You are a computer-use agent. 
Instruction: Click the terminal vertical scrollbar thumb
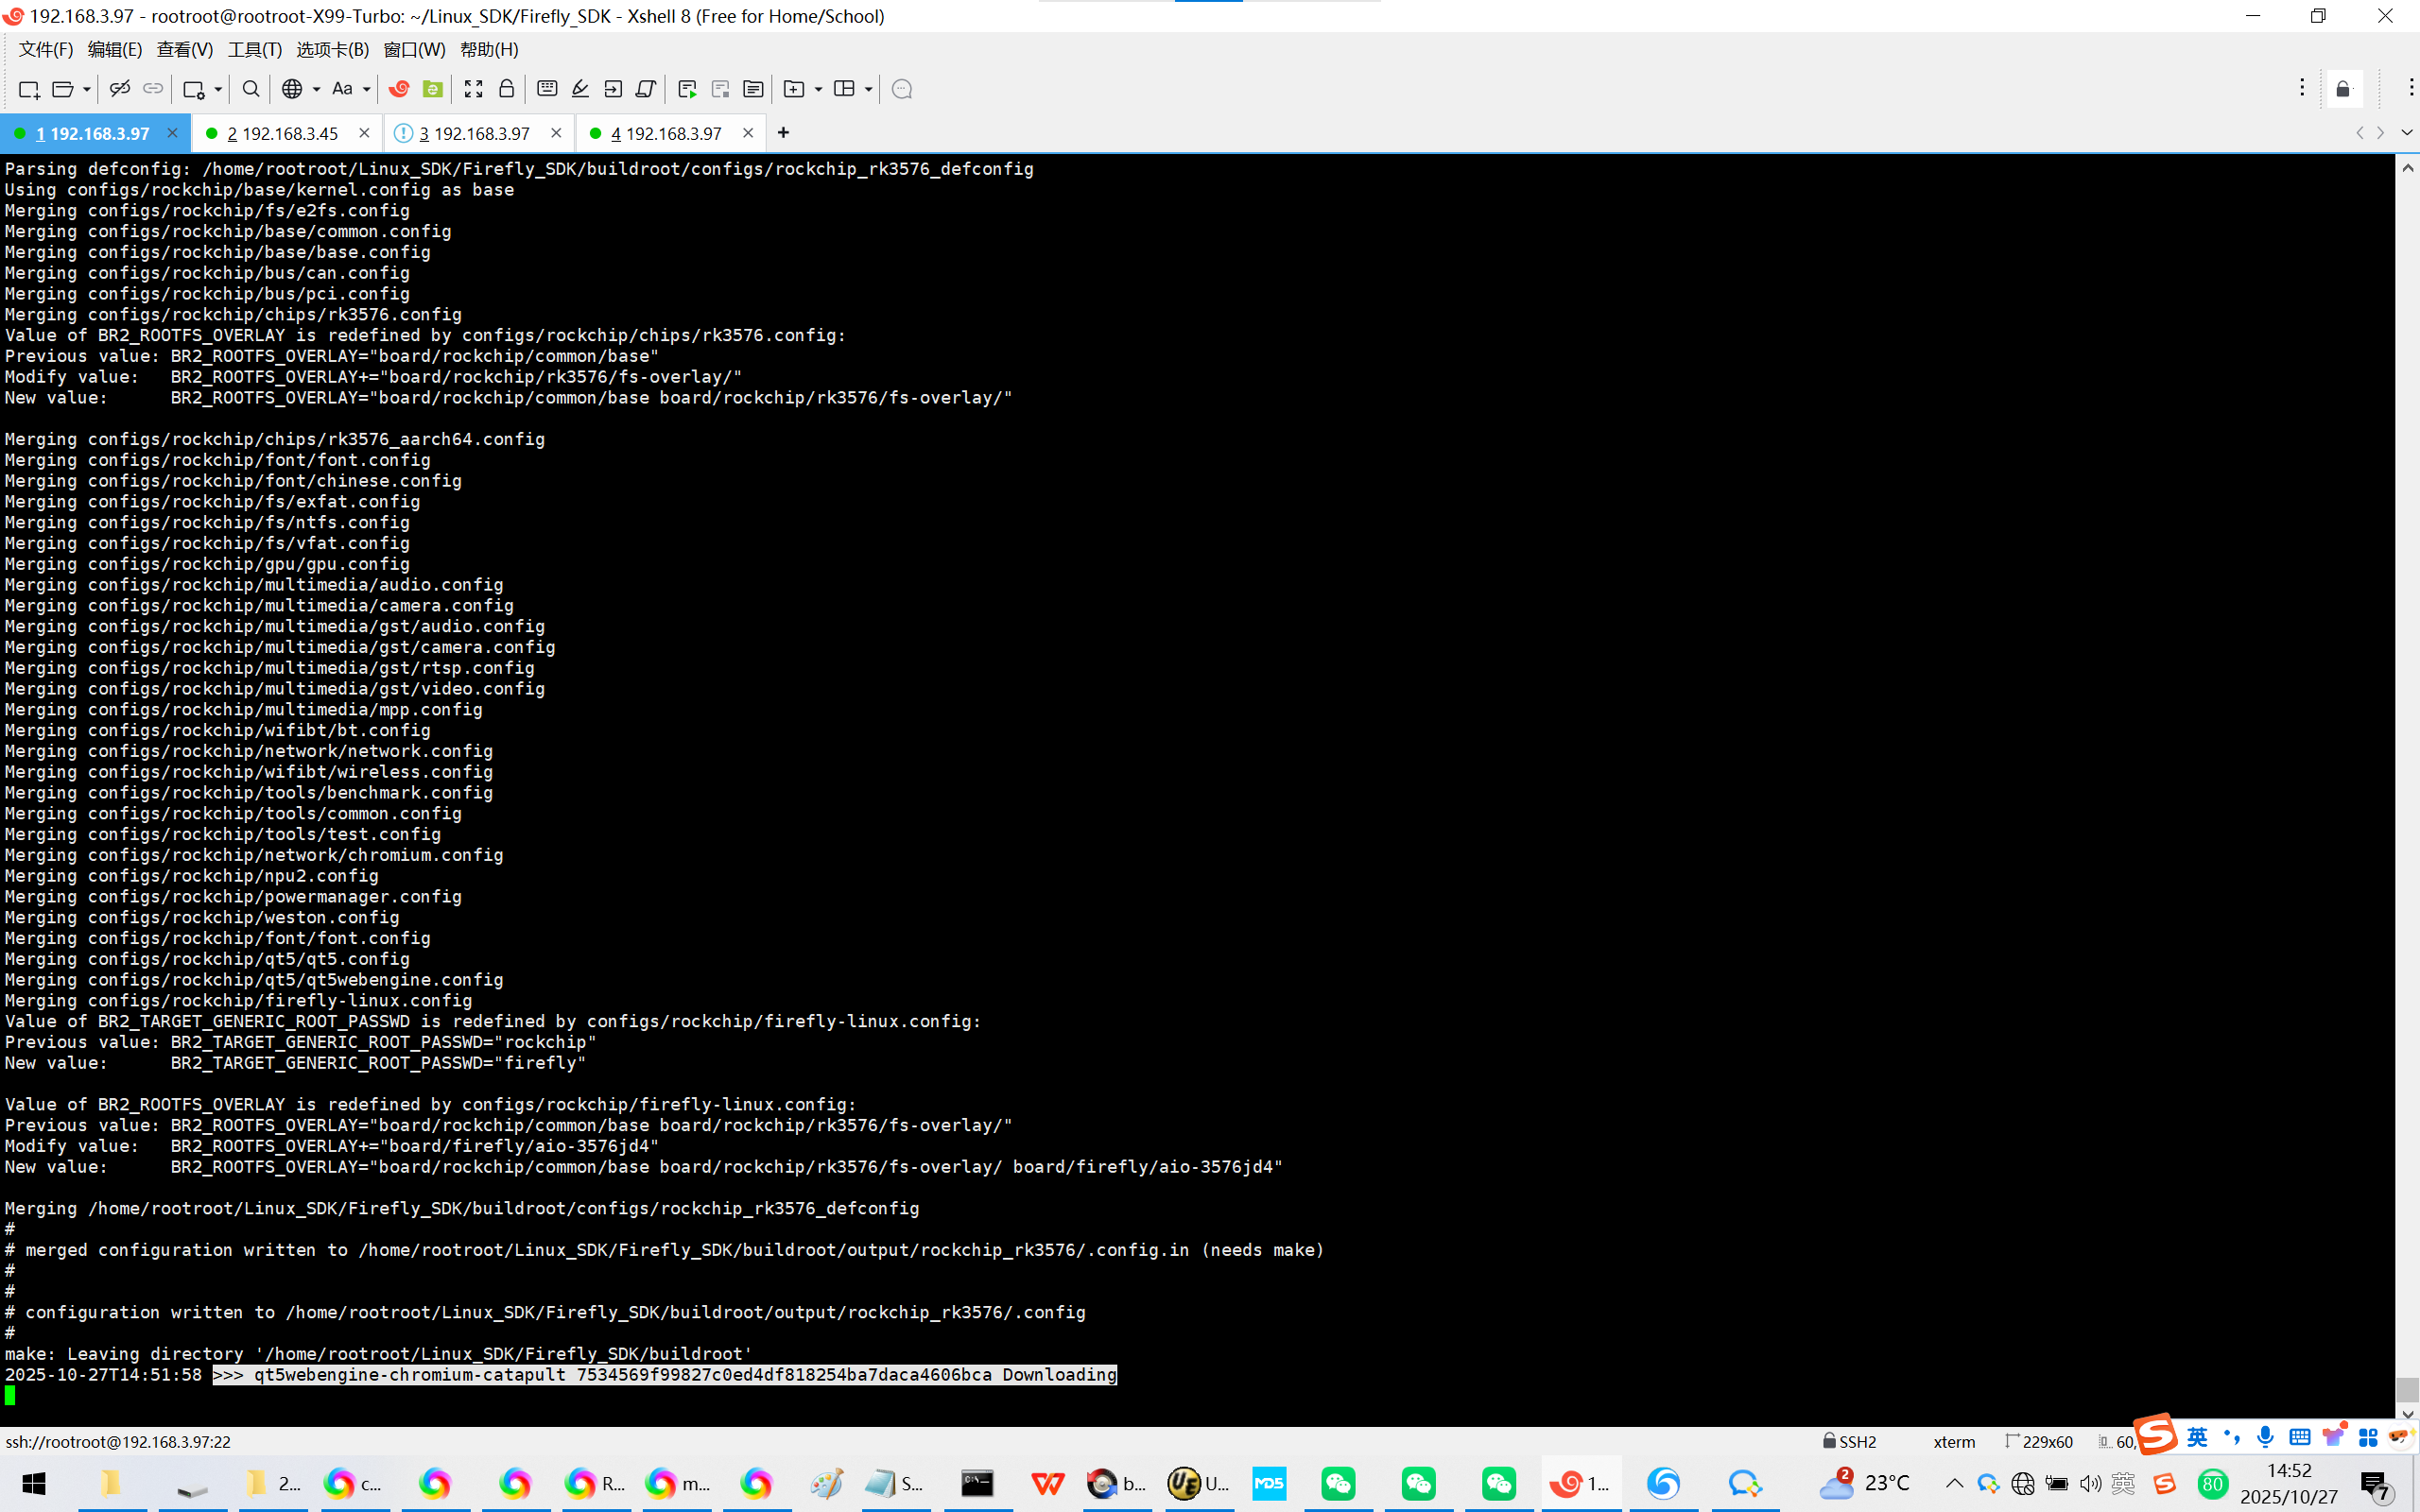point(2407,1388)
